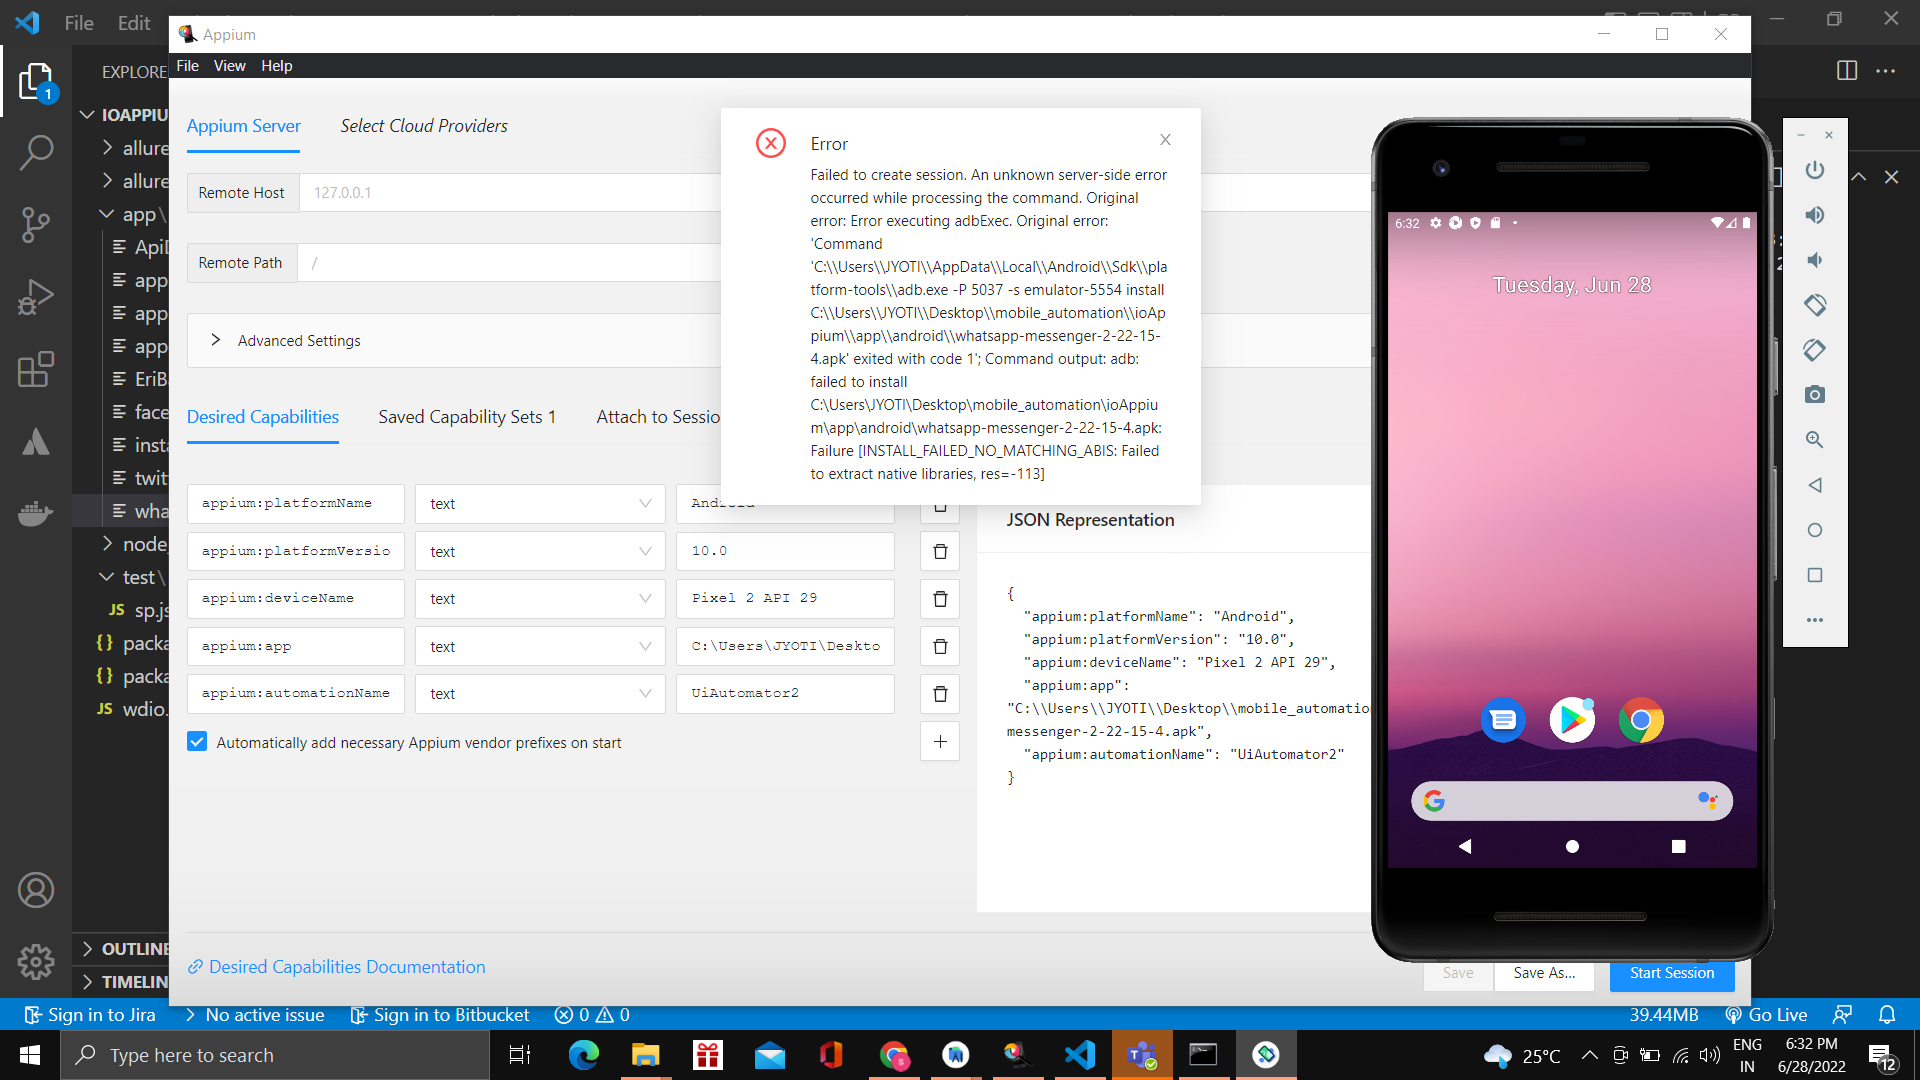Delete the automationName capability row
Screen dimensions: 1920x1080
pyautogui.click(x=940, y=694)
